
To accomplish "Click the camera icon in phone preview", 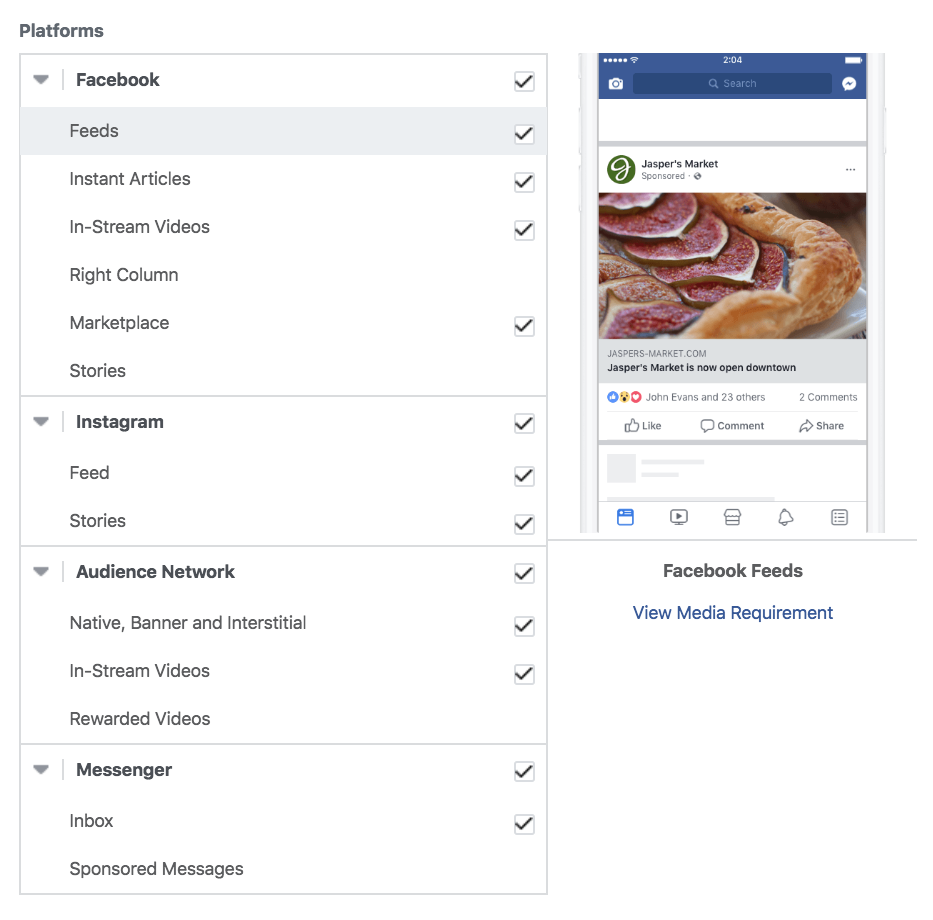I will (615, 84).
